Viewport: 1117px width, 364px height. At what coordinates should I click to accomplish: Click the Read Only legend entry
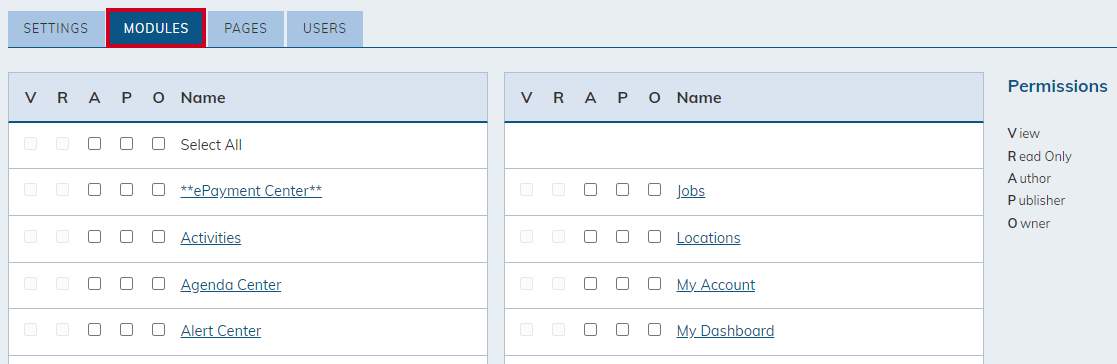coord(1039,156)
